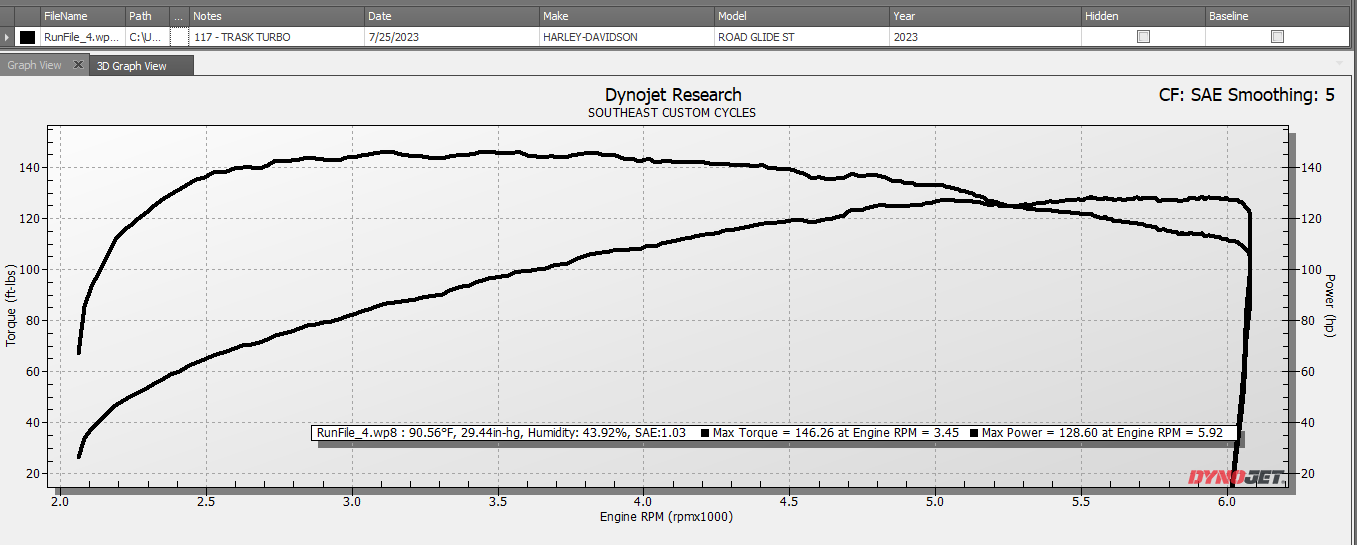Select the 7/25/2023 date cell
Viewport: 1357px width, 545px height.
pyautogui.click(x=452, y=37)
